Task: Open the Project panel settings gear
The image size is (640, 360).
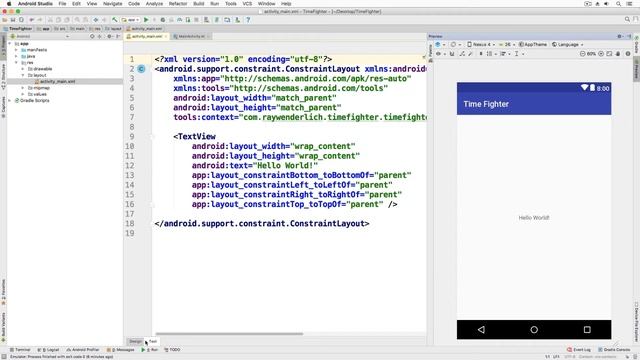Action: click(x=109, y=36)
